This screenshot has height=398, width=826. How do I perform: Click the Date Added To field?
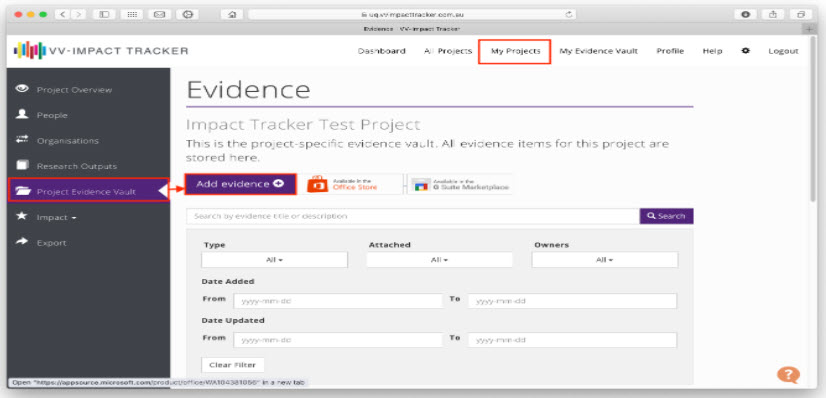(573, 301)
